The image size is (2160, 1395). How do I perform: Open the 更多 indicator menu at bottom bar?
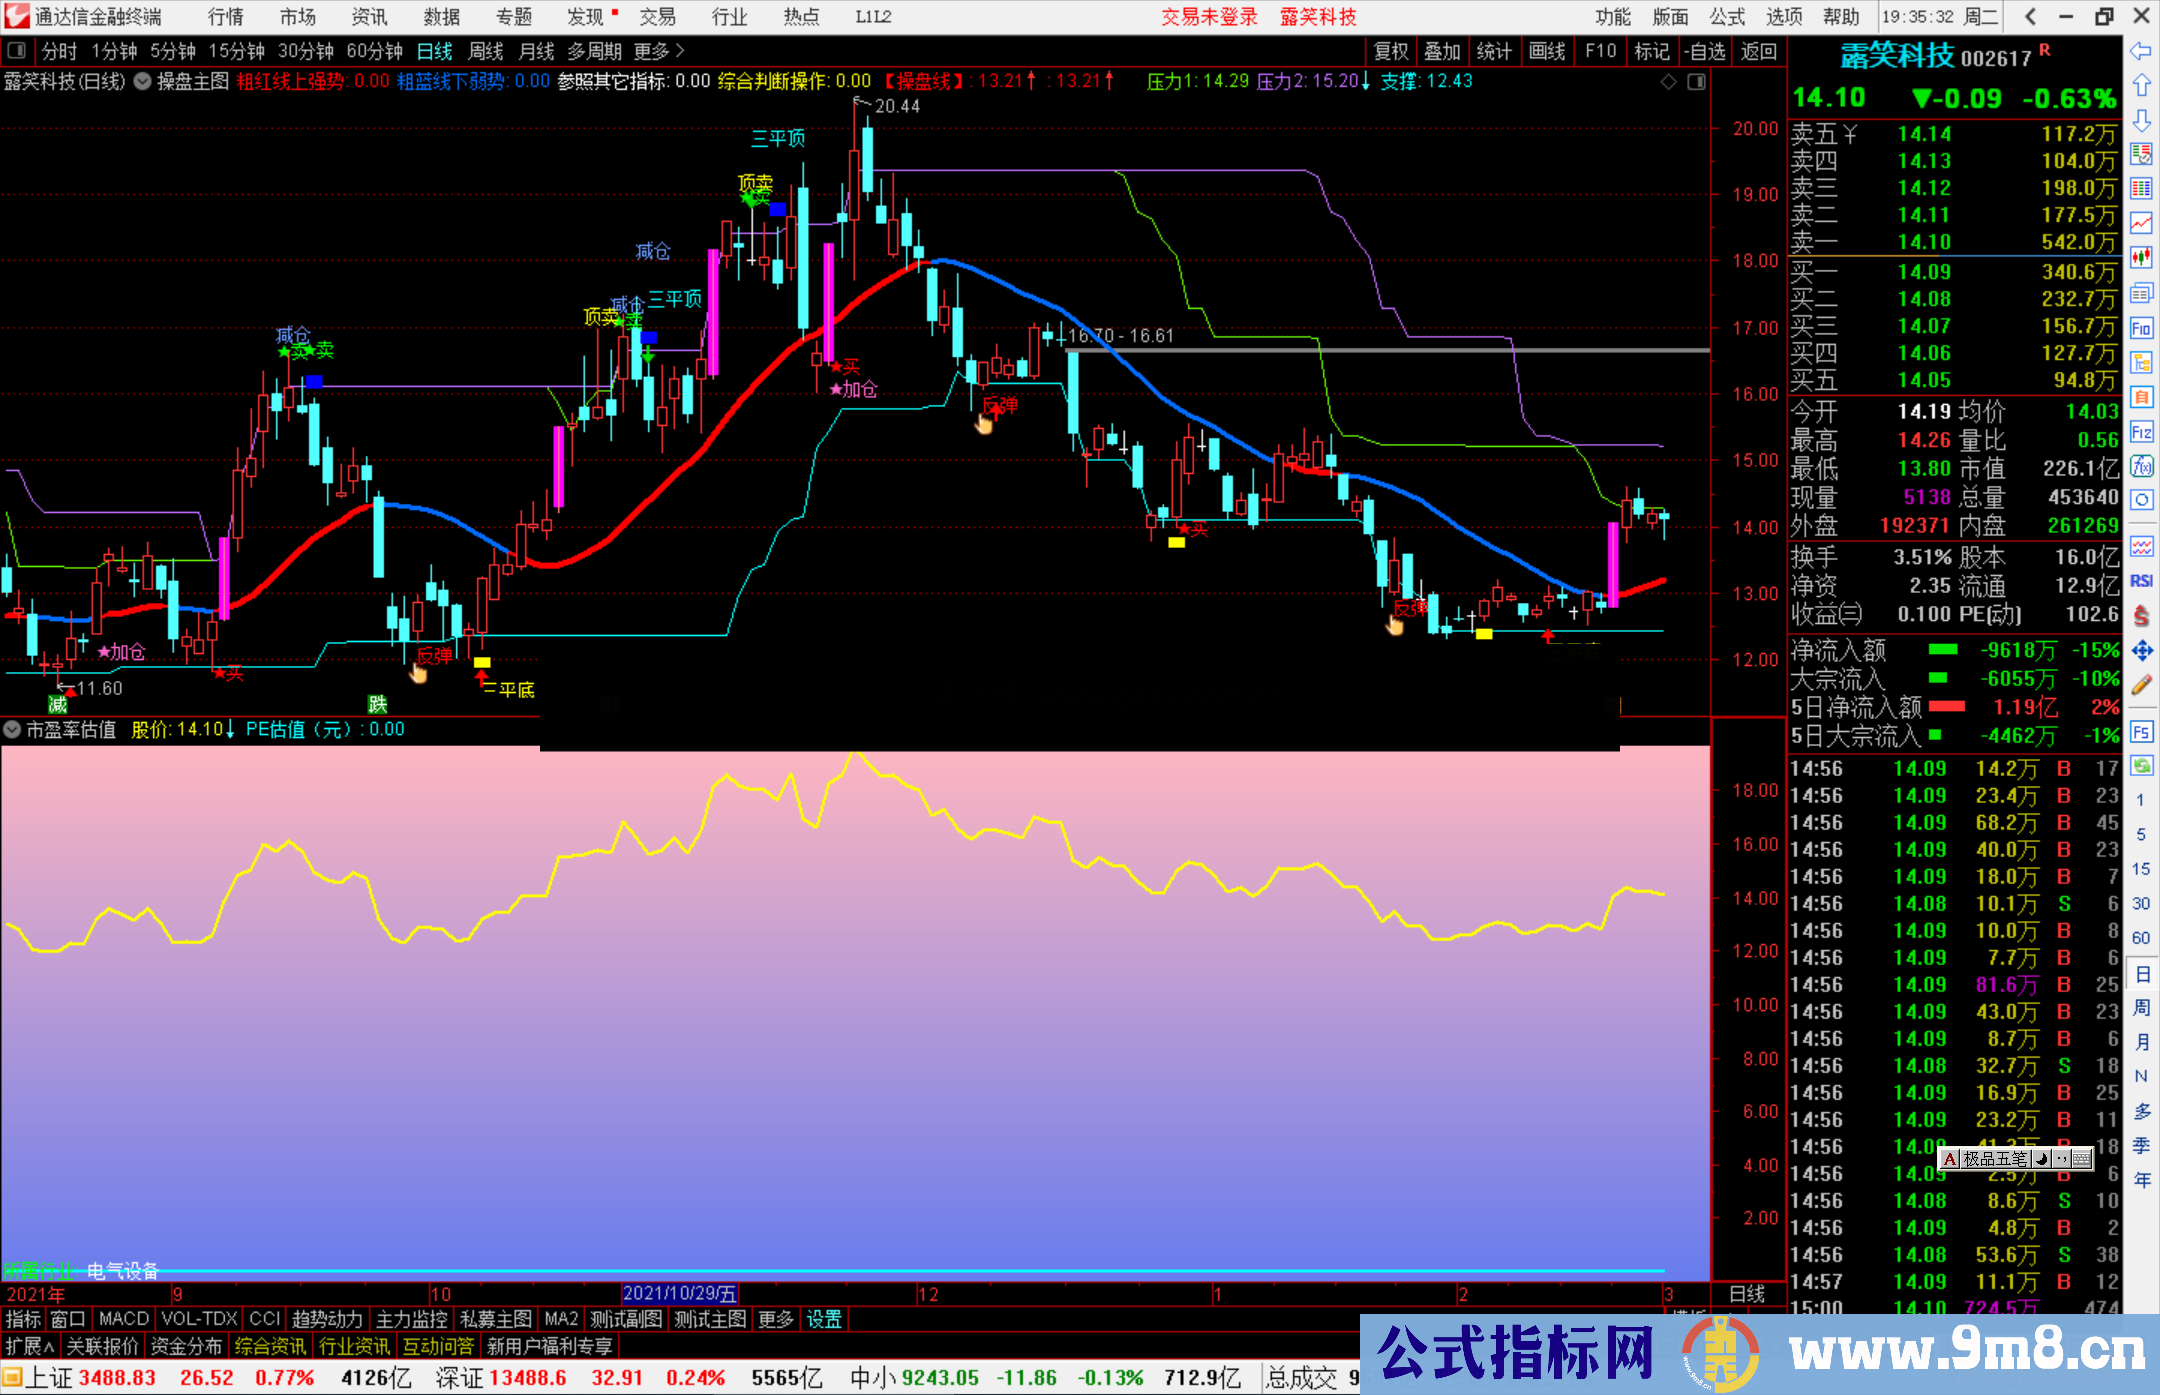(776, 1319)
